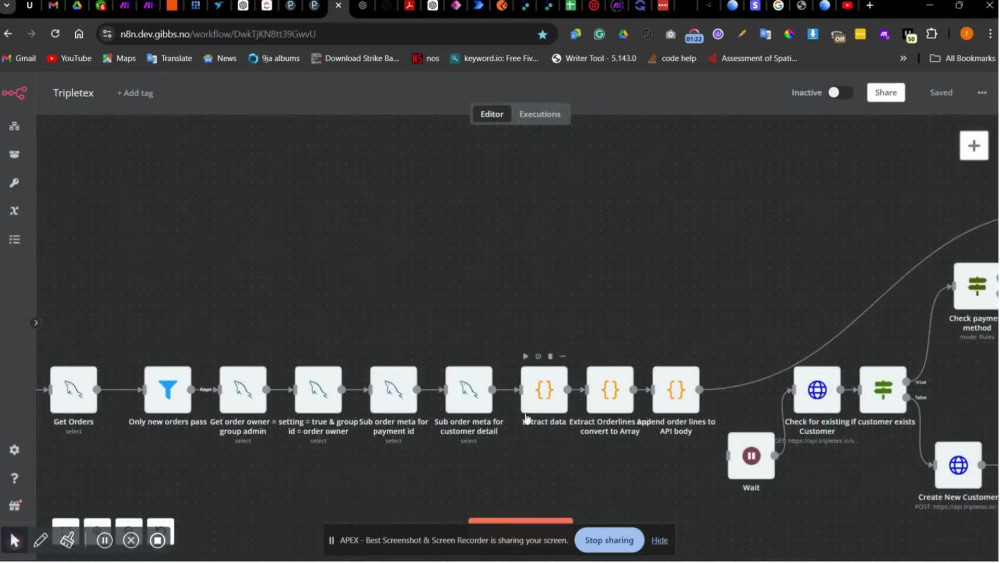This screenshot has height=563, width=1000.
Task: Open All Bookmarks folder
Action: click(x=962, y=58)
